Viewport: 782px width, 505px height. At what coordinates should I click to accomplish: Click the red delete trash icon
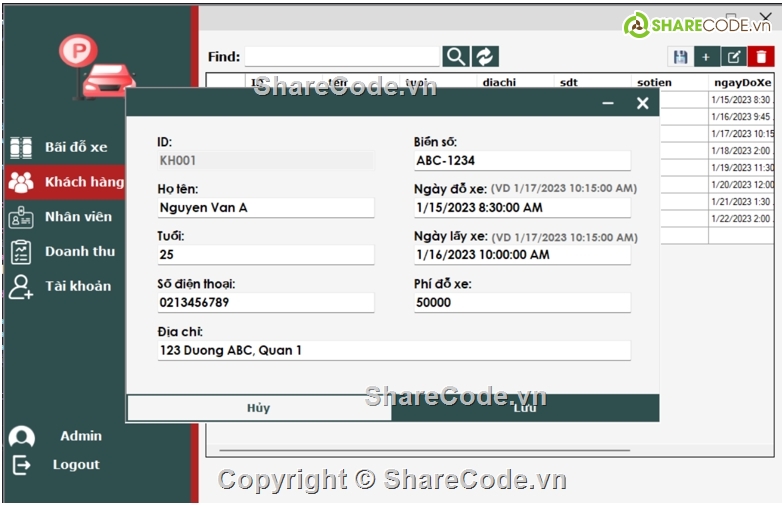pyautogui.click(x=761, y=58)
